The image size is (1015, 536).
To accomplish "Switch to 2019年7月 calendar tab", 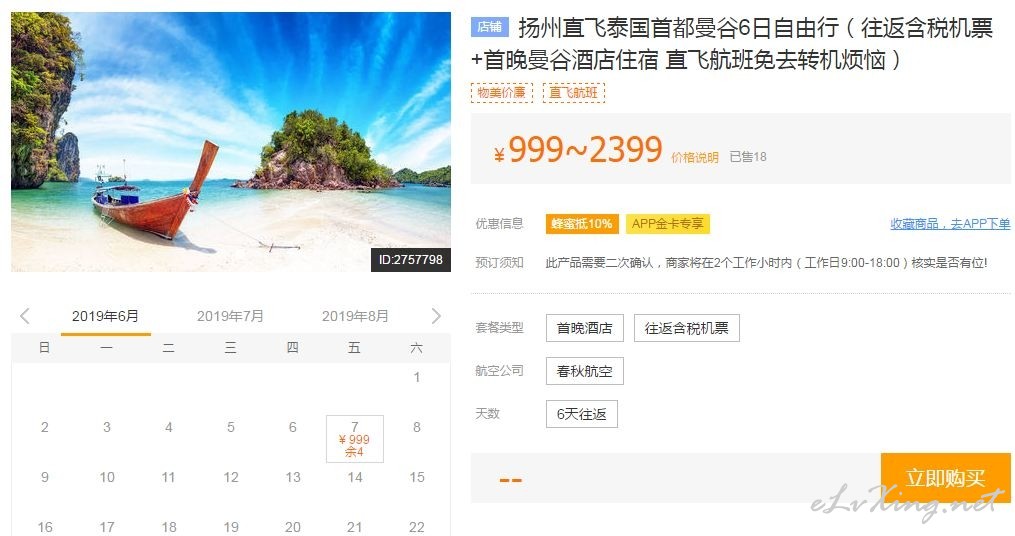I will 230,317.
